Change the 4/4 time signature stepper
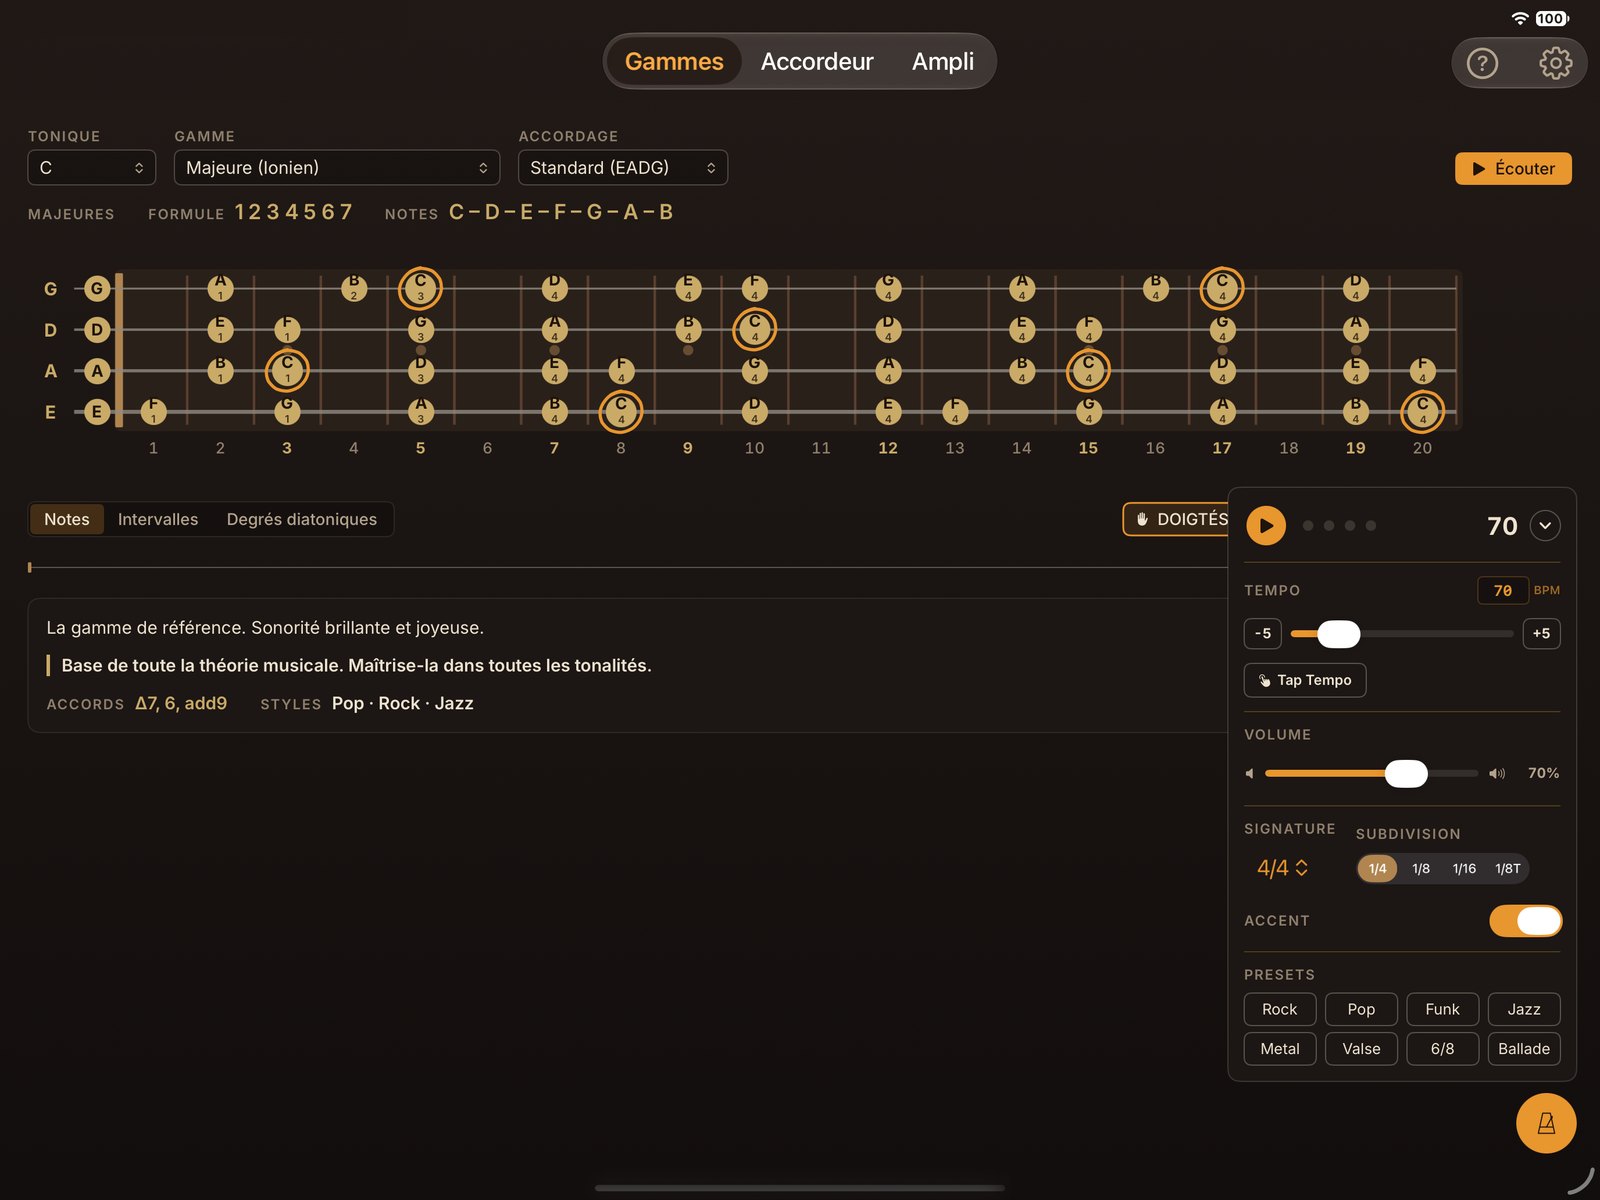 pos(1283,868)
